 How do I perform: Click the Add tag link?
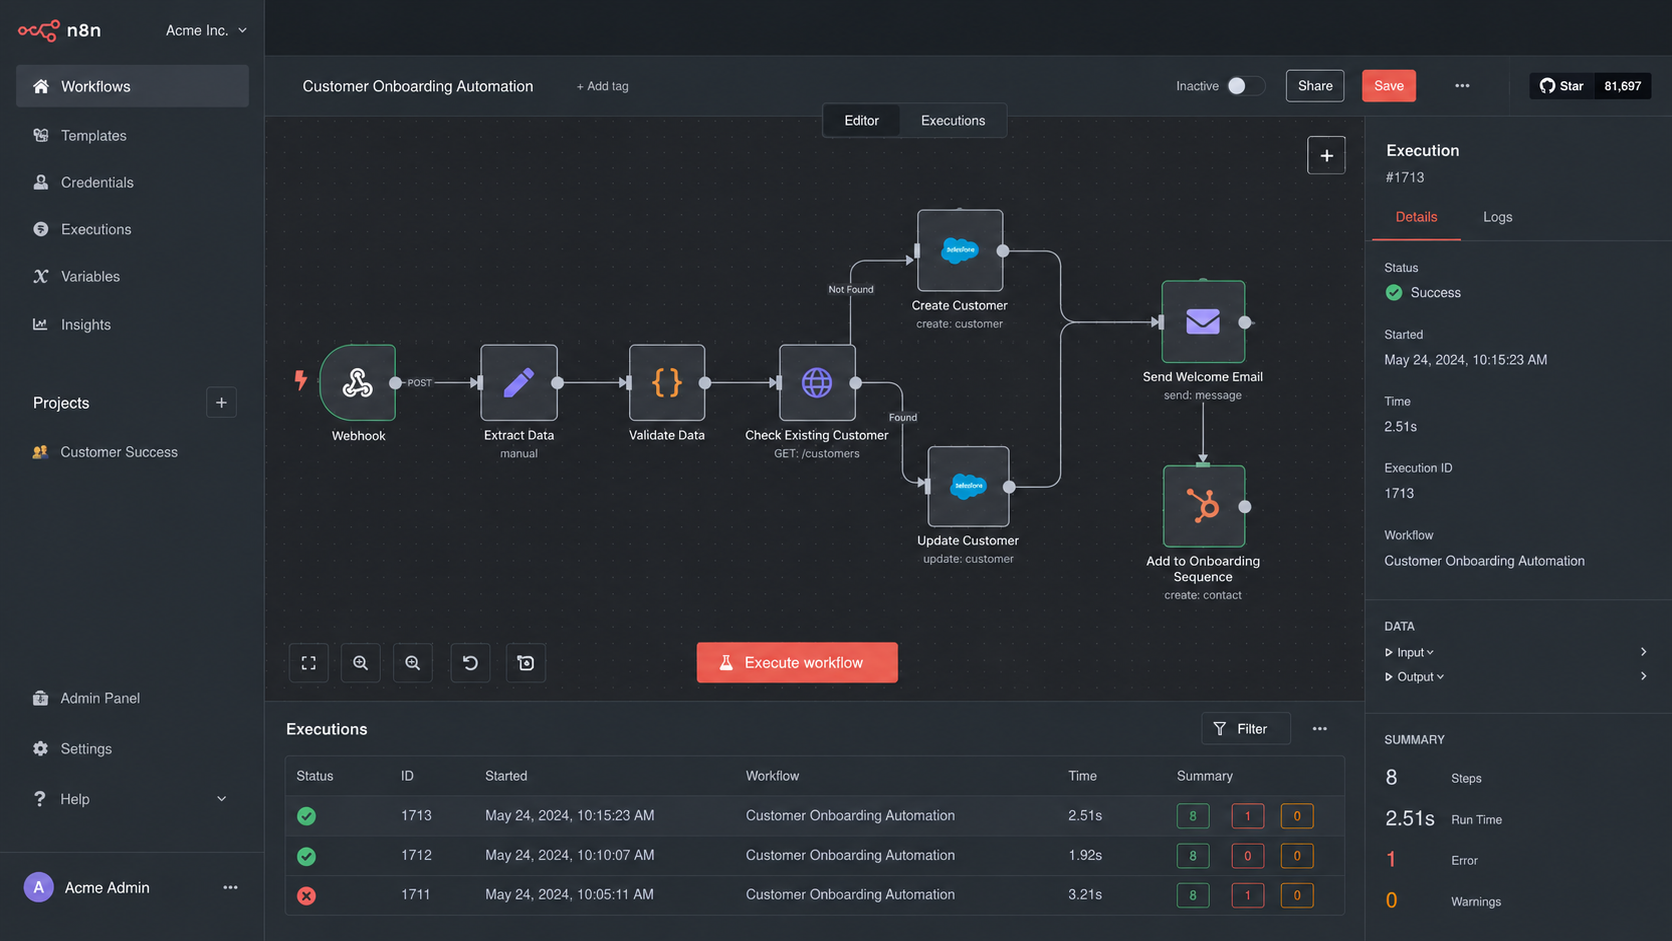click(602, 86)
